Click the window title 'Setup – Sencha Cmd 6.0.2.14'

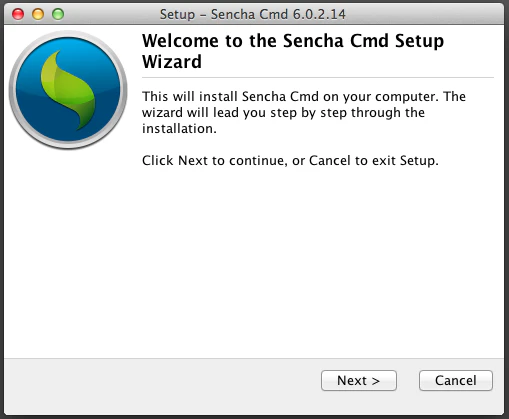[252, 14]
